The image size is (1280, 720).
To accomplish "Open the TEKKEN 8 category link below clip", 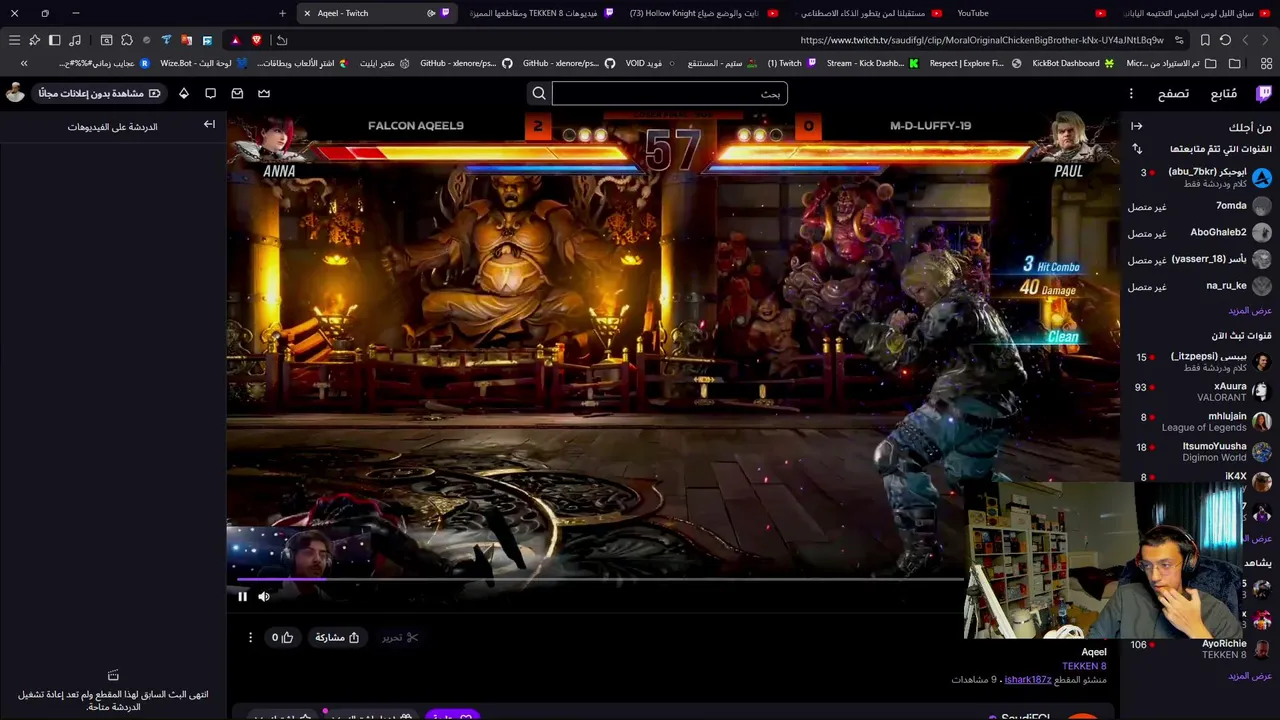I will coord(1084,666).
